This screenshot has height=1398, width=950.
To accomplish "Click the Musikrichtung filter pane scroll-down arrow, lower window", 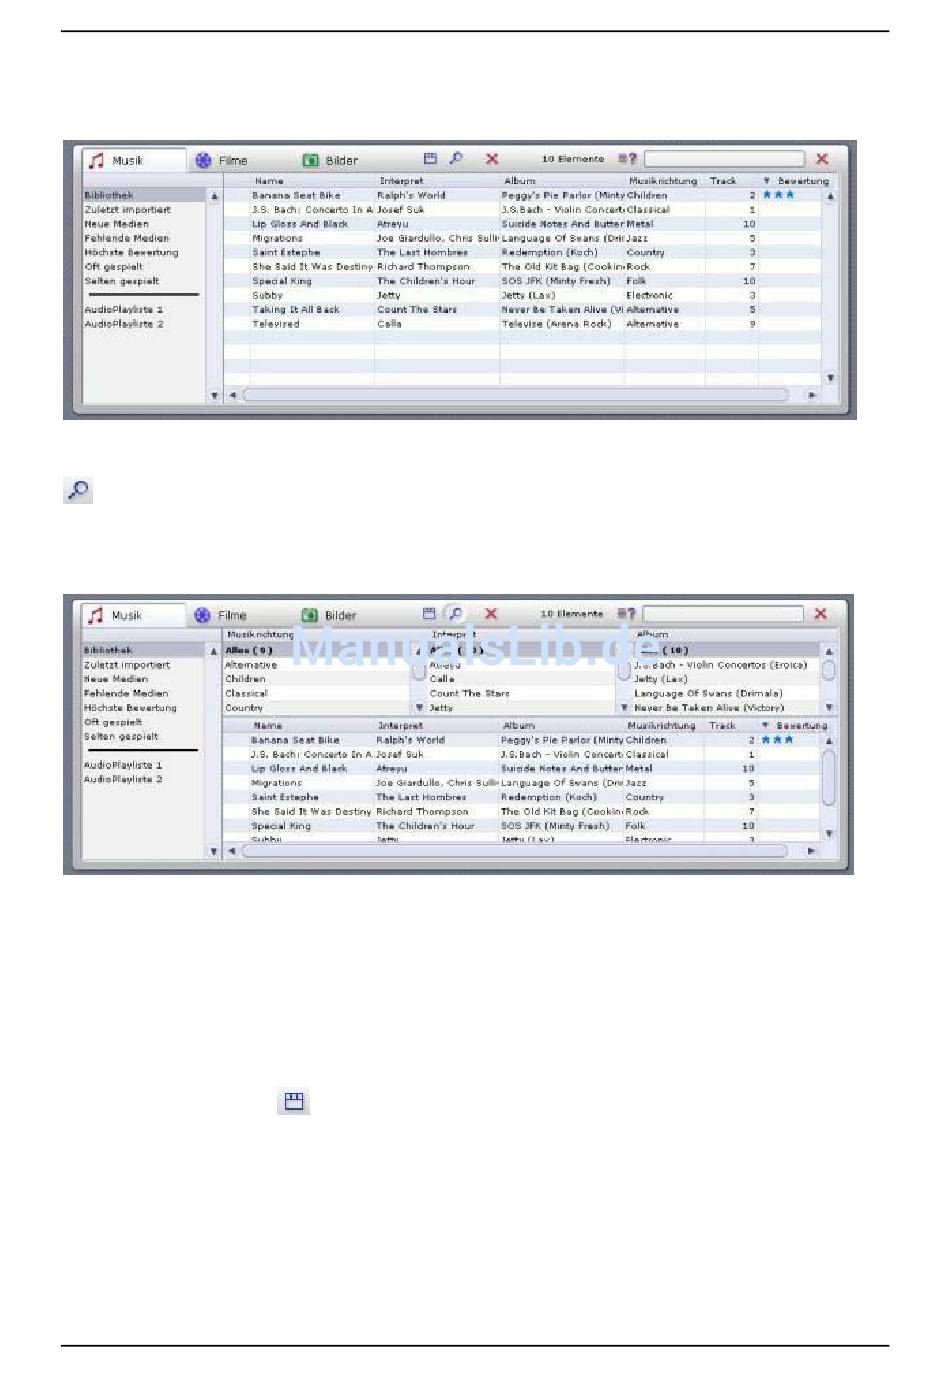I will pyautogui.click(x=419, y=708).
